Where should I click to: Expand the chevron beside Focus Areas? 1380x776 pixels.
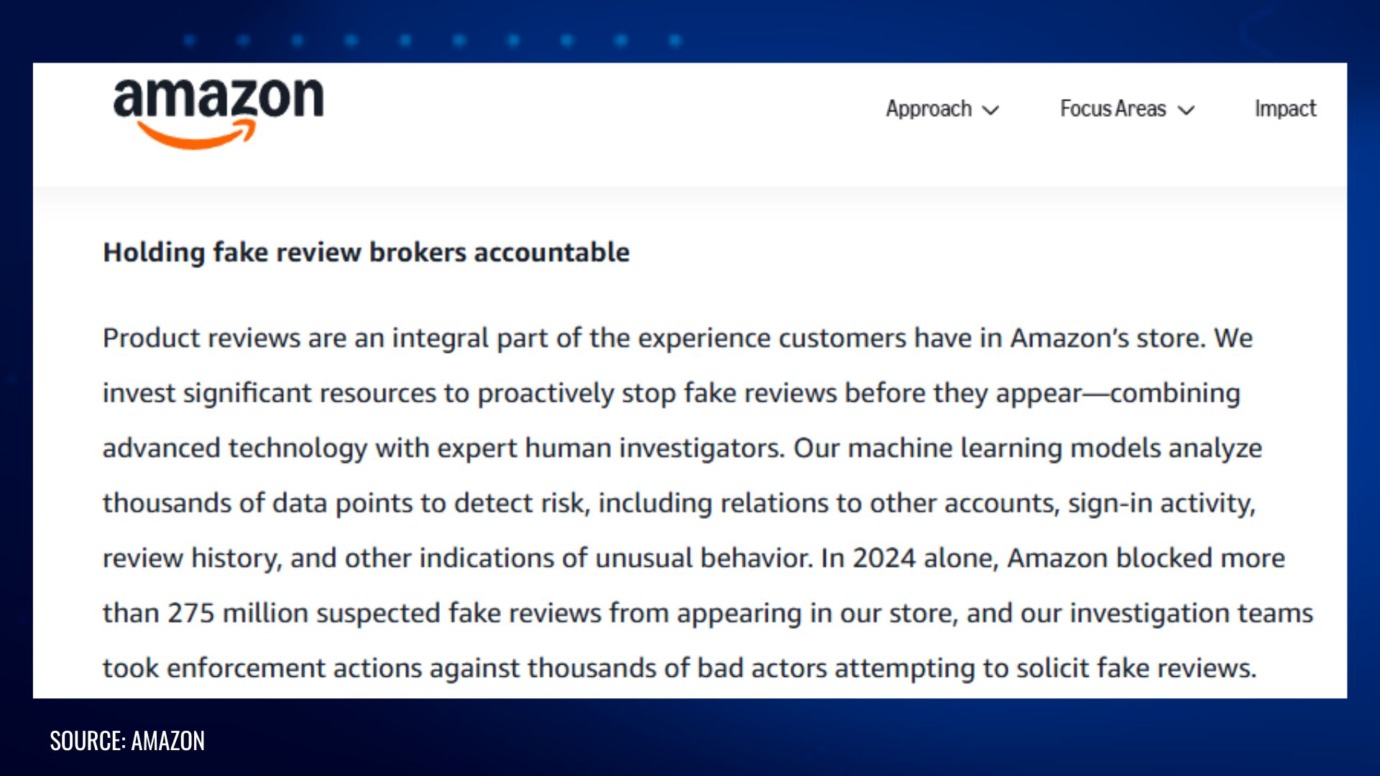(1186, 110)
